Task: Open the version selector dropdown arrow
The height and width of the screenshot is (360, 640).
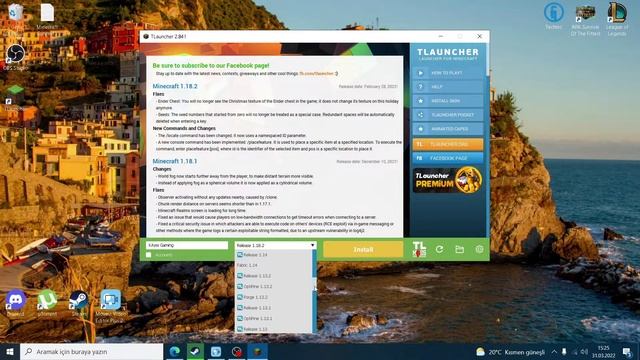Action: click(x=313, y=245)
